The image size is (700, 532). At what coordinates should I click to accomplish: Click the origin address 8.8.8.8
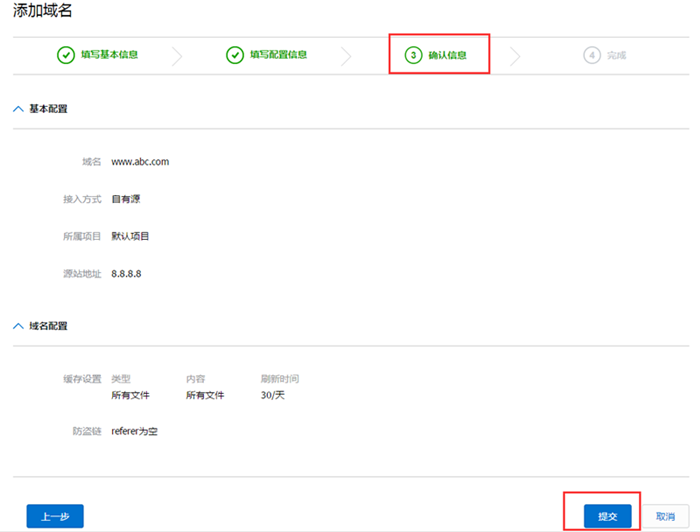point(126,274)
